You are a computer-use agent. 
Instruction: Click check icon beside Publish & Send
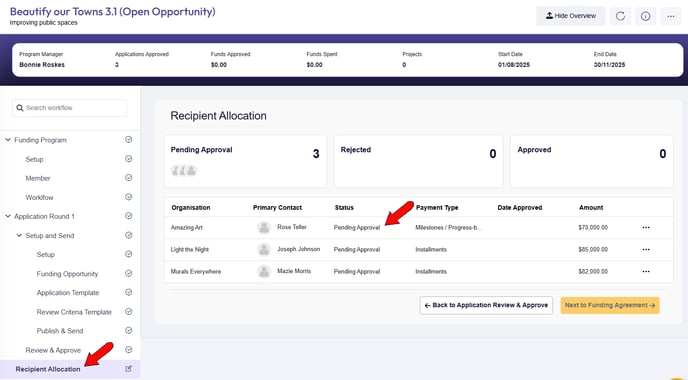[x=129, y=330]
